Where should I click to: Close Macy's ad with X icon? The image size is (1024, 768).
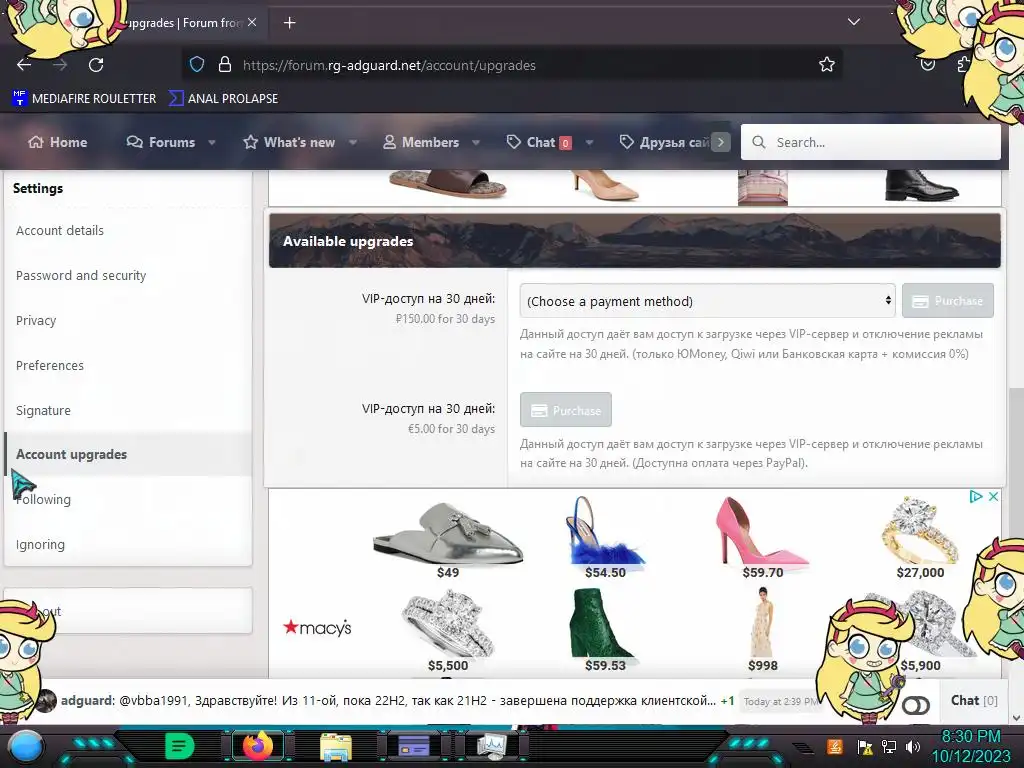point(993,497)
